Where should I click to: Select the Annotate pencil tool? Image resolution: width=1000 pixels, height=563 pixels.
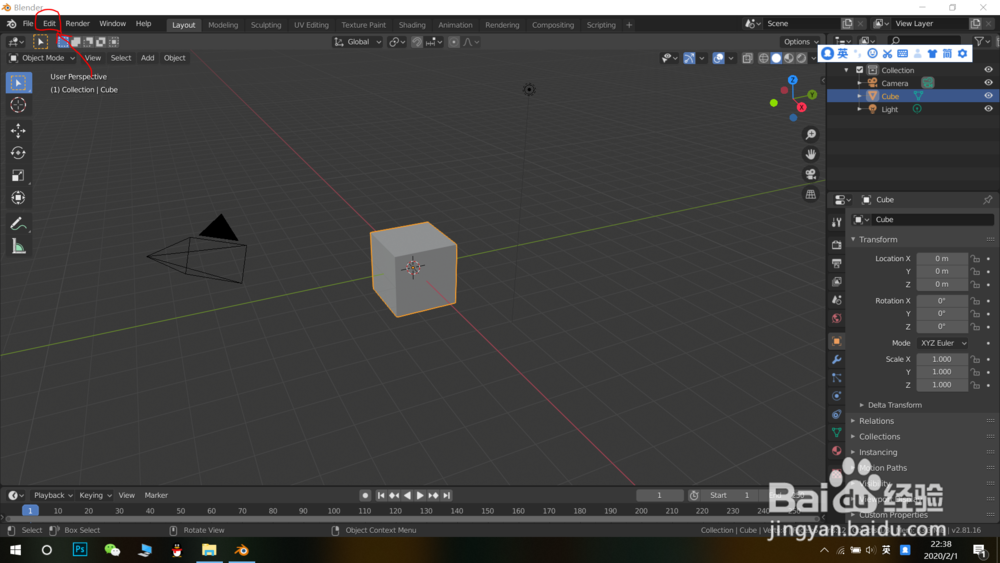tap(18, 224)
